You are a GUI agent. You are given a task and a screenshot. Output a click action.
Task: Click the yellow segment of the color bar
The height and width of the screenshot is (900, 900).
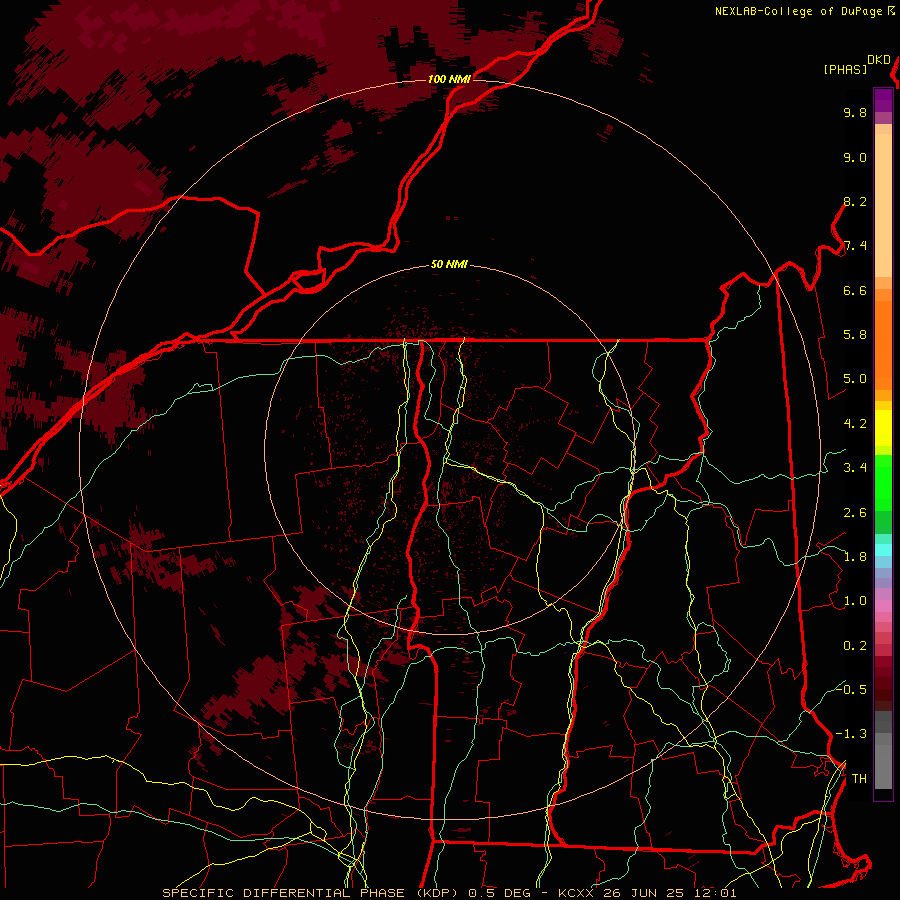pyautogui.click(x=883, y=428)
